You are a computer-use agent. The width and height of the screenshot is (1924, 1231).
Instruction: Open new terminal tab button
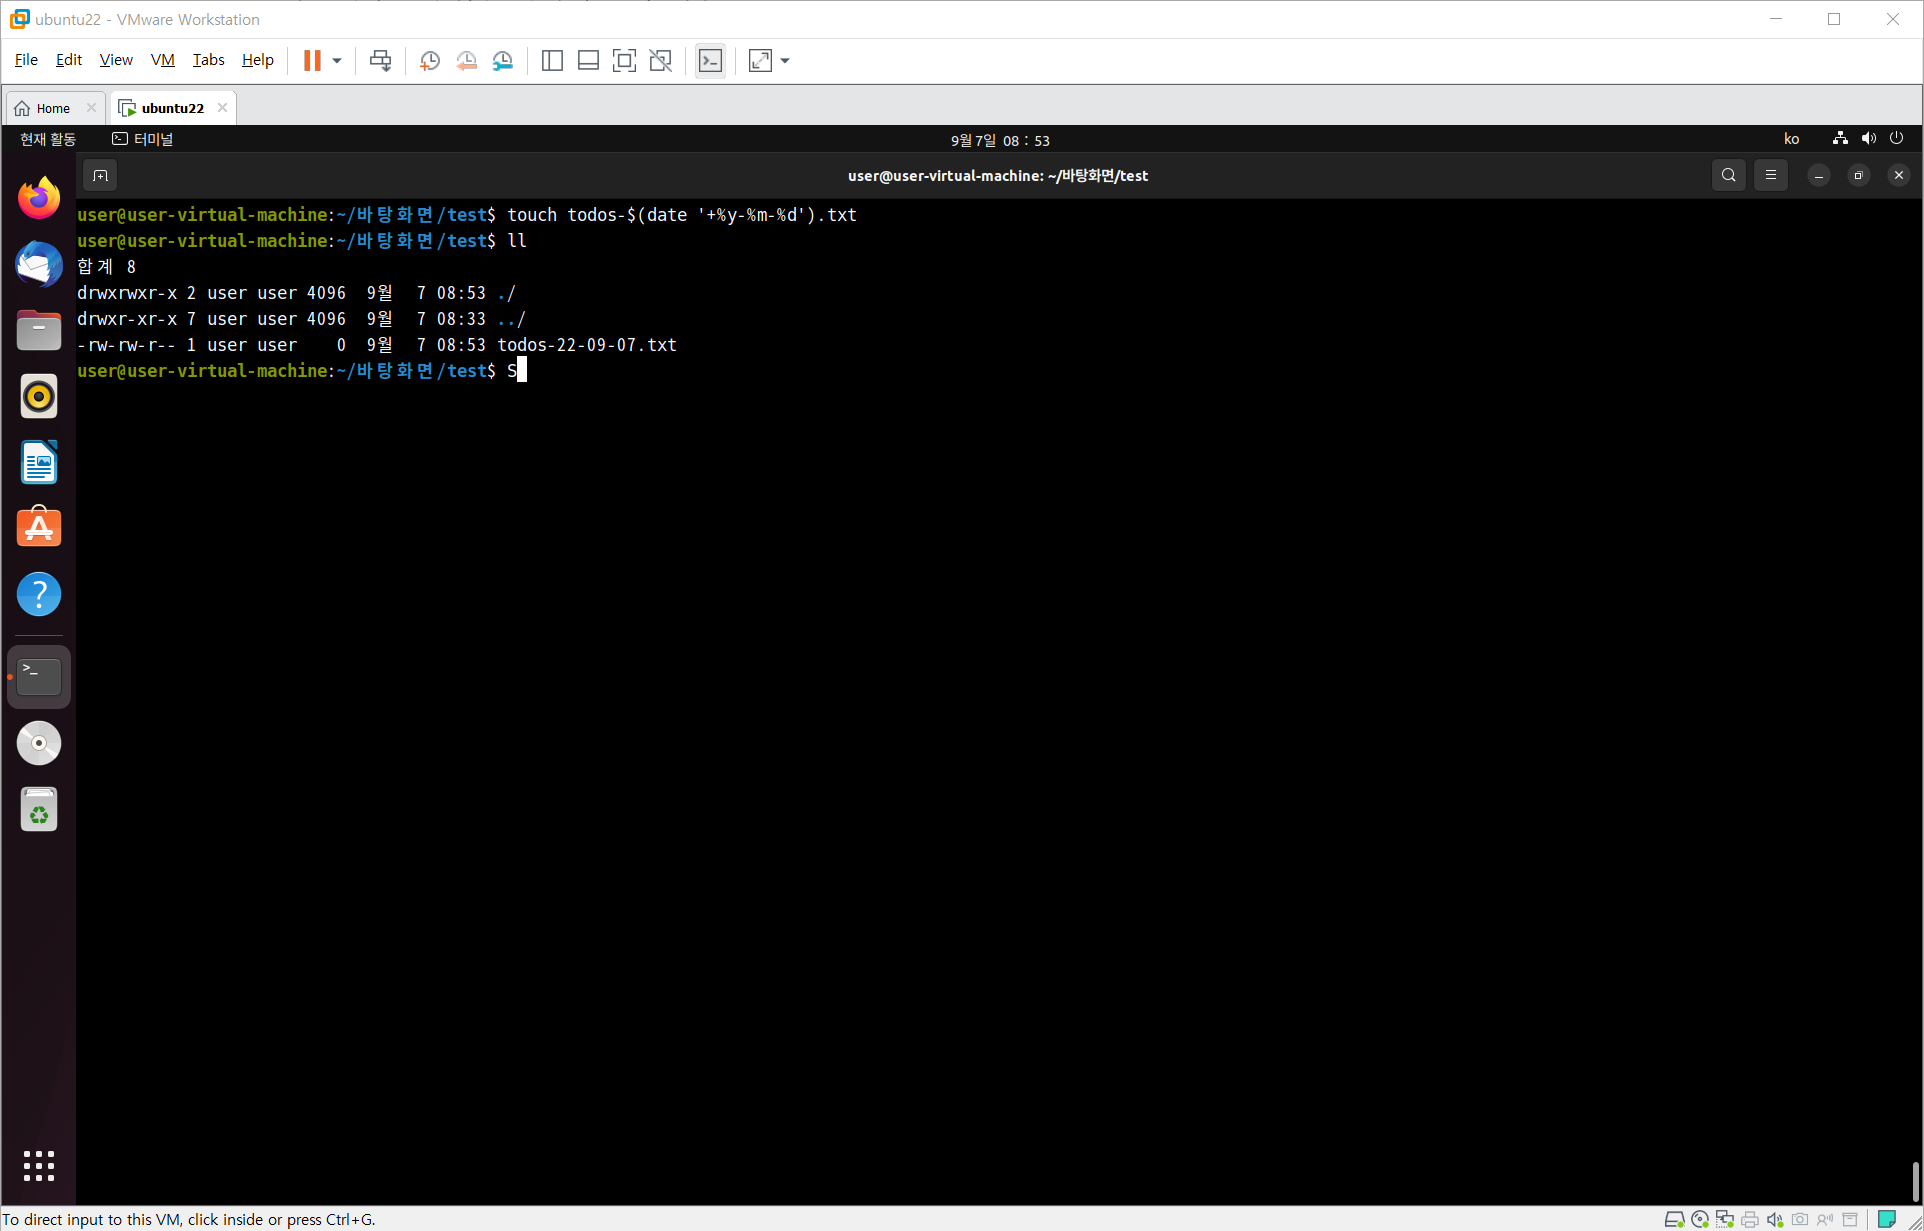[100, 176]
